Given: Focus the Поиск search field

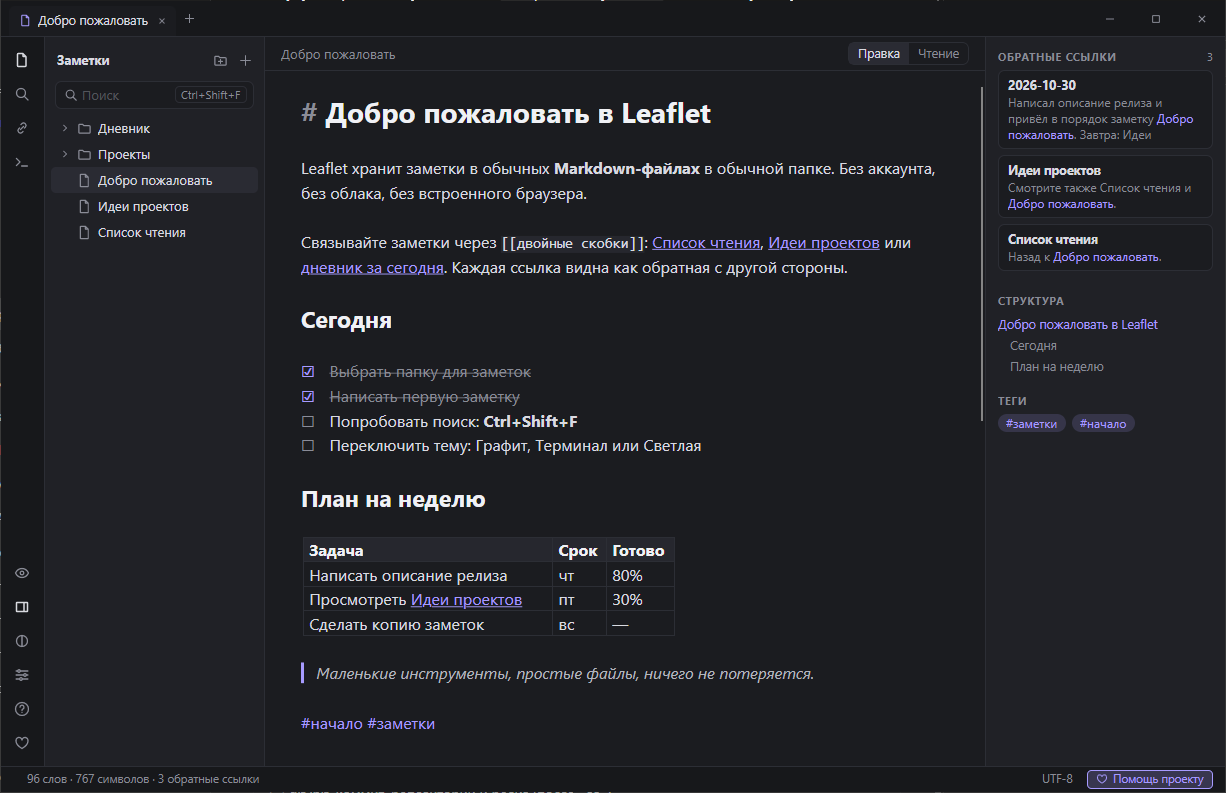Looking at the screenshot, I should [x=154, y=95].
